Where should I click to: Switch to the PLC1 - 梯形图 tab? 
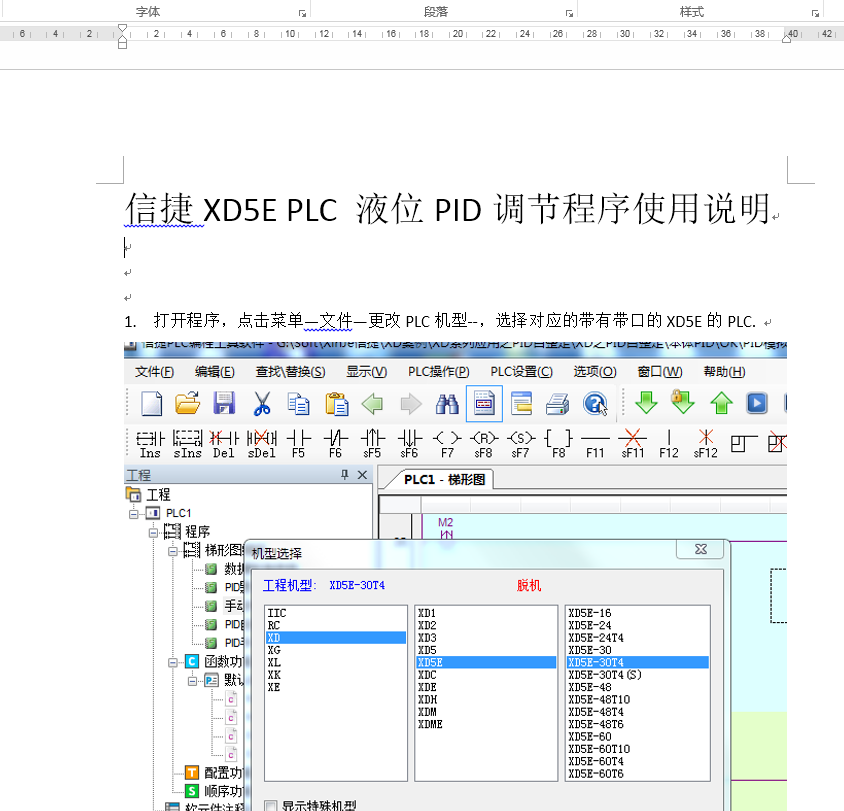[x=444, y=479]
